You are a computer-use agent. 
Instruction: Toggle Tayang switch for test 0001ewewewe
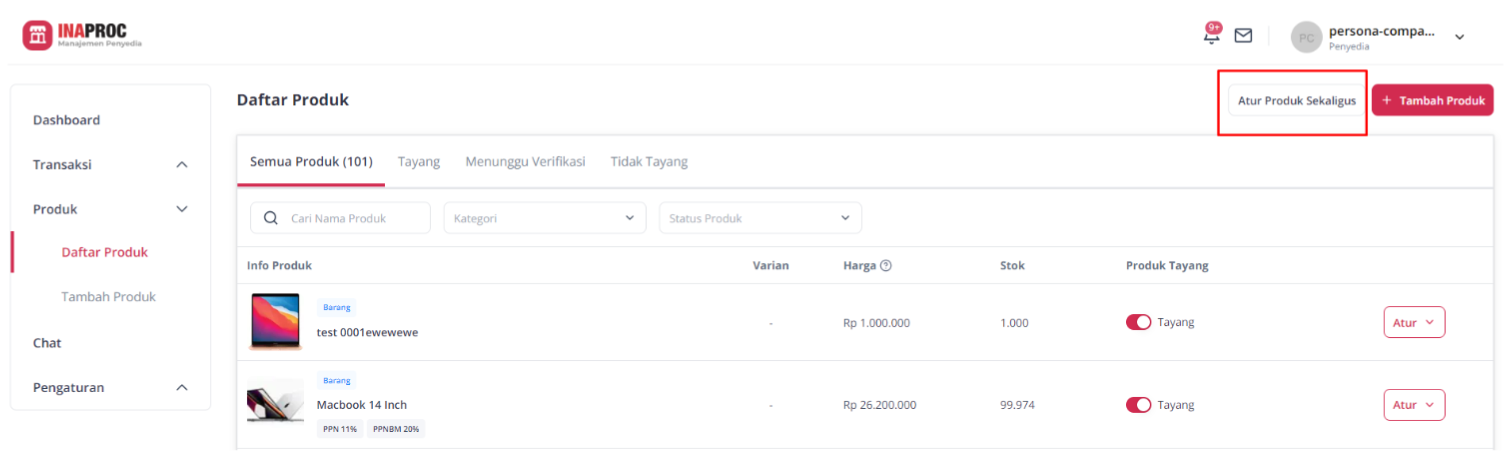1138,322
